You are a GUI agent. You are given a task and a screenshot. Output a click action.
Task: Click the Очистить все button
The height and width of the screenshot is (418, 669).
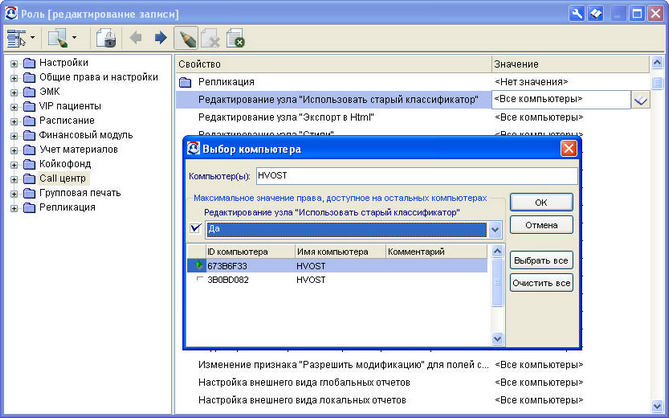coord(541,283)
